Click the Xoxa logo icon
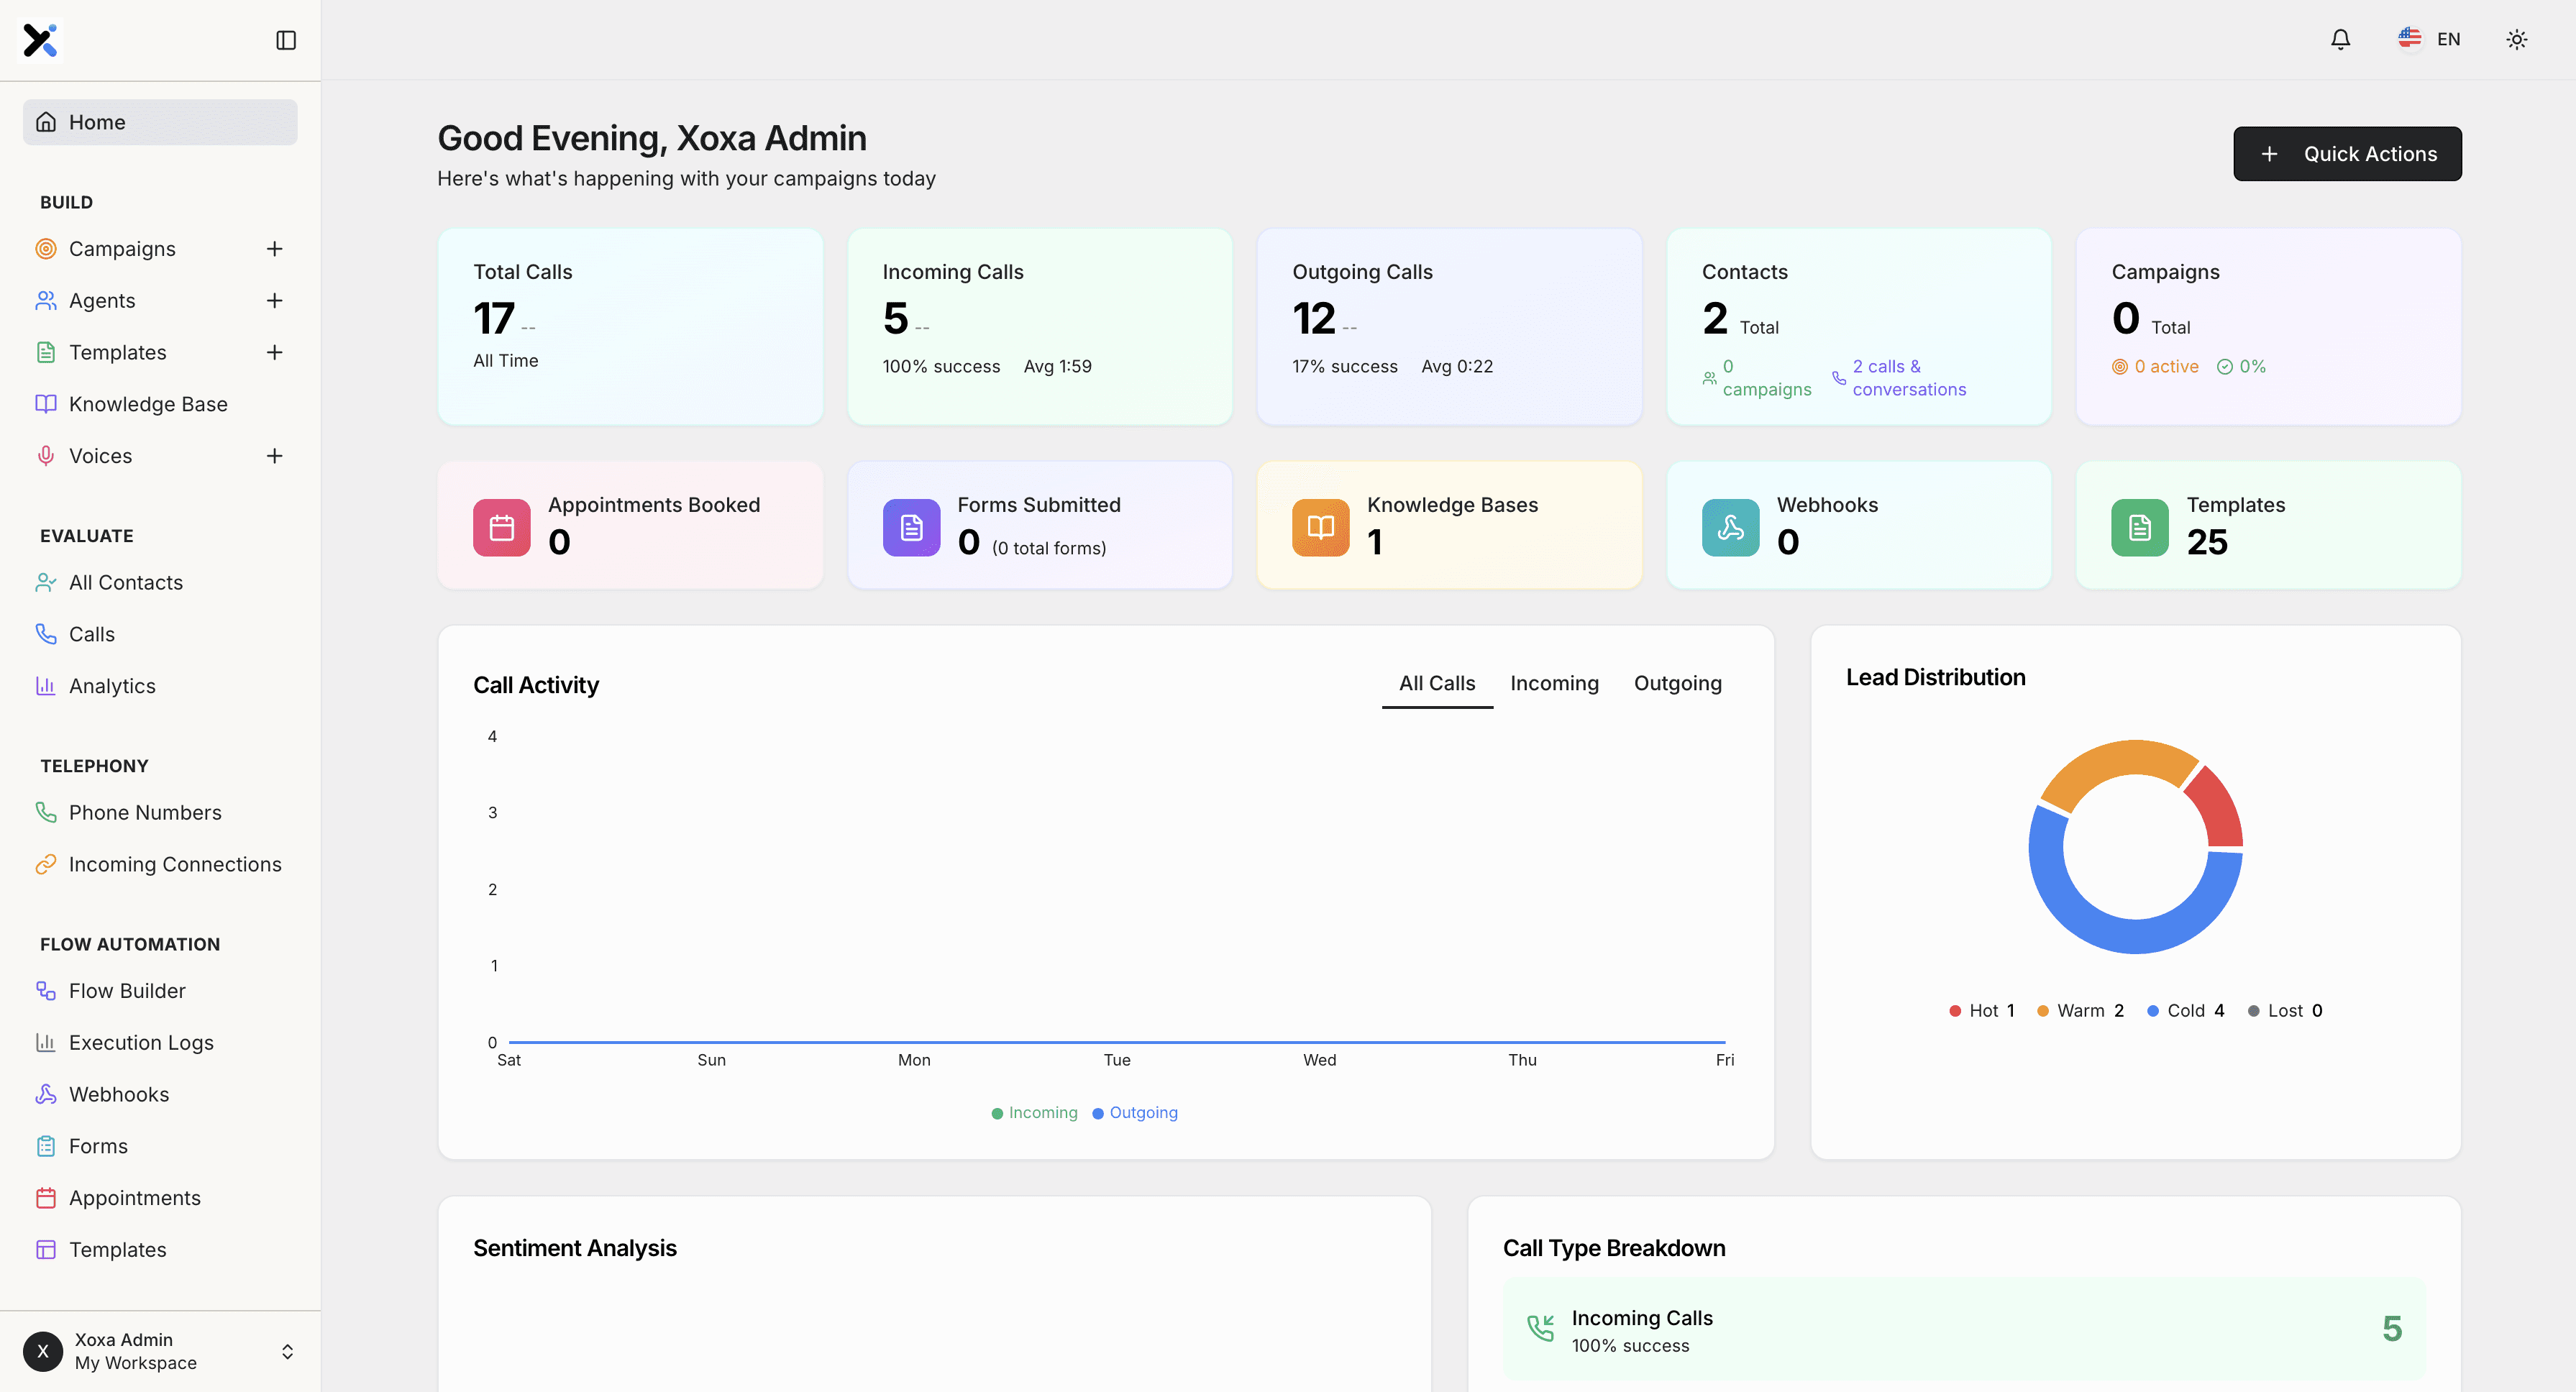The height and width of the screenshot is (1392, 2576). 40,40
